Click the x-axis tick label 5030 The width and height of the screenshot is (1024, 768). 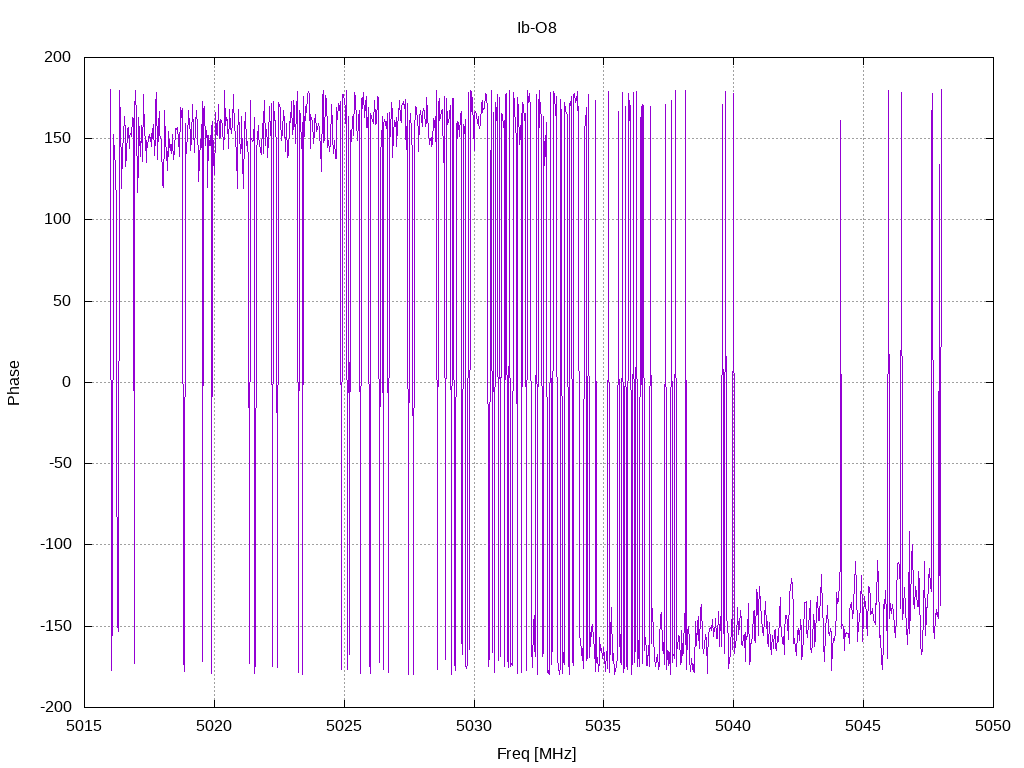[x=474, y=726]
